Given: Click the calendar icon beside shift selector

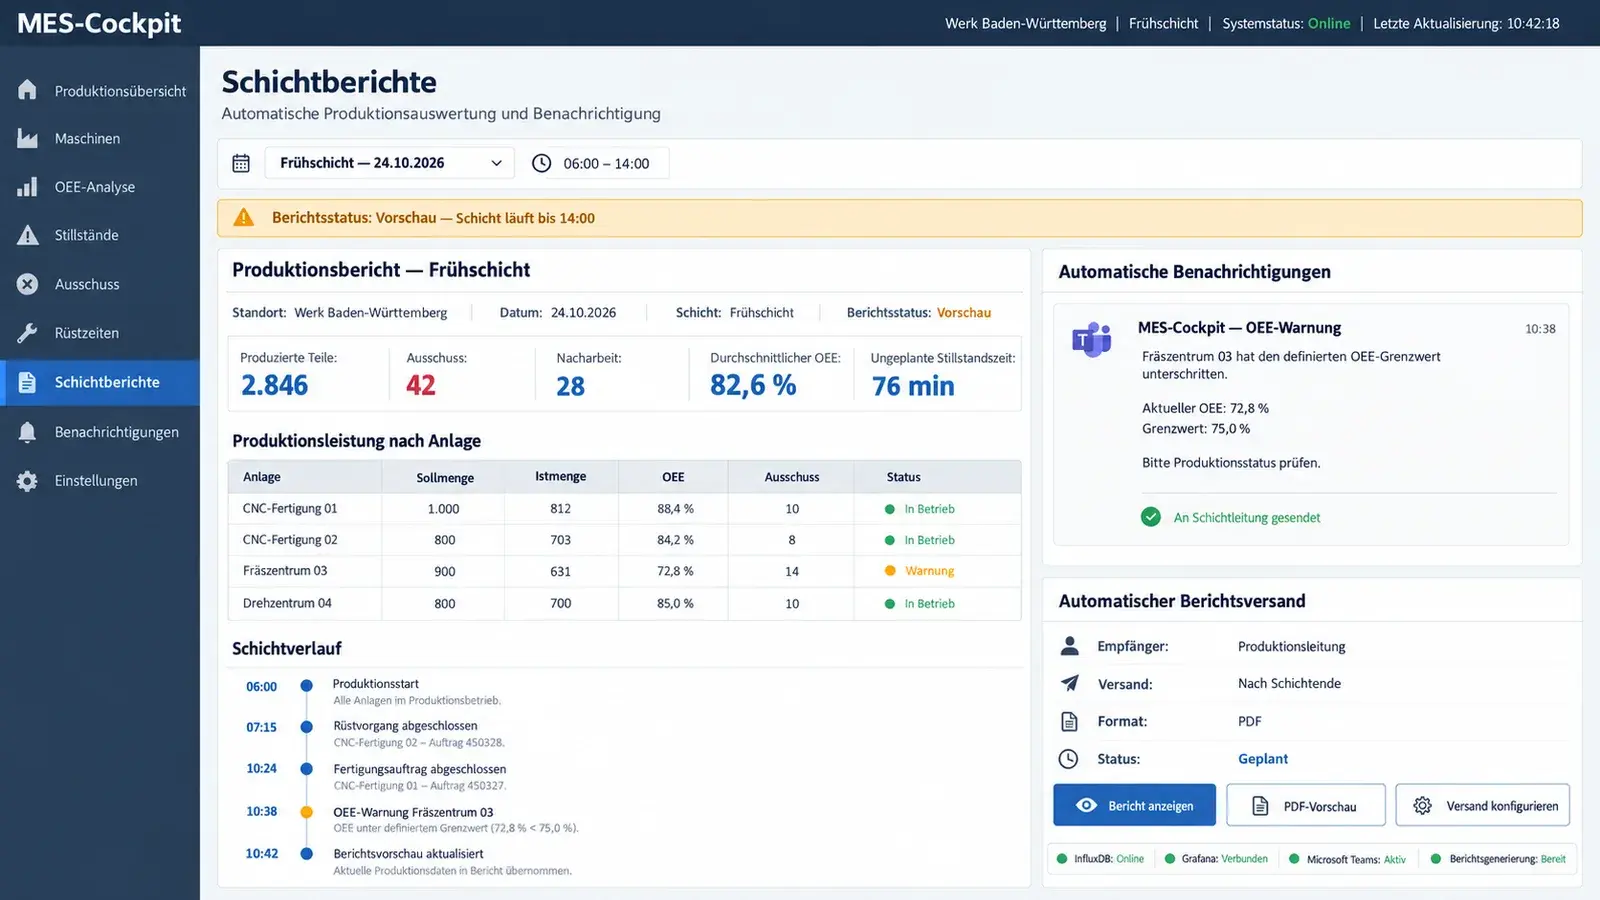Looking at the screenshot, I should tap(241, 163).
